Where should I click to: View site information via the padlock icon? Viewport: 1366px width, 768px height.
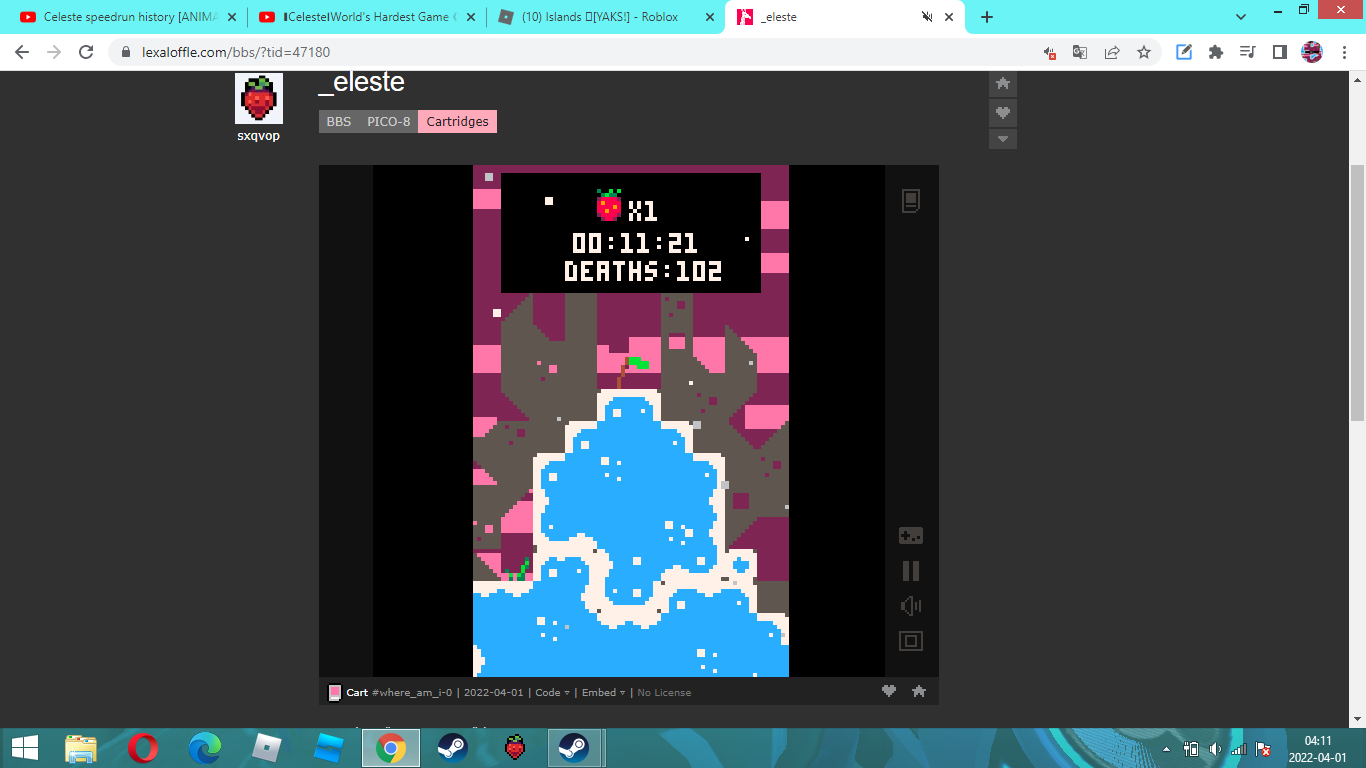click(126, 52)
